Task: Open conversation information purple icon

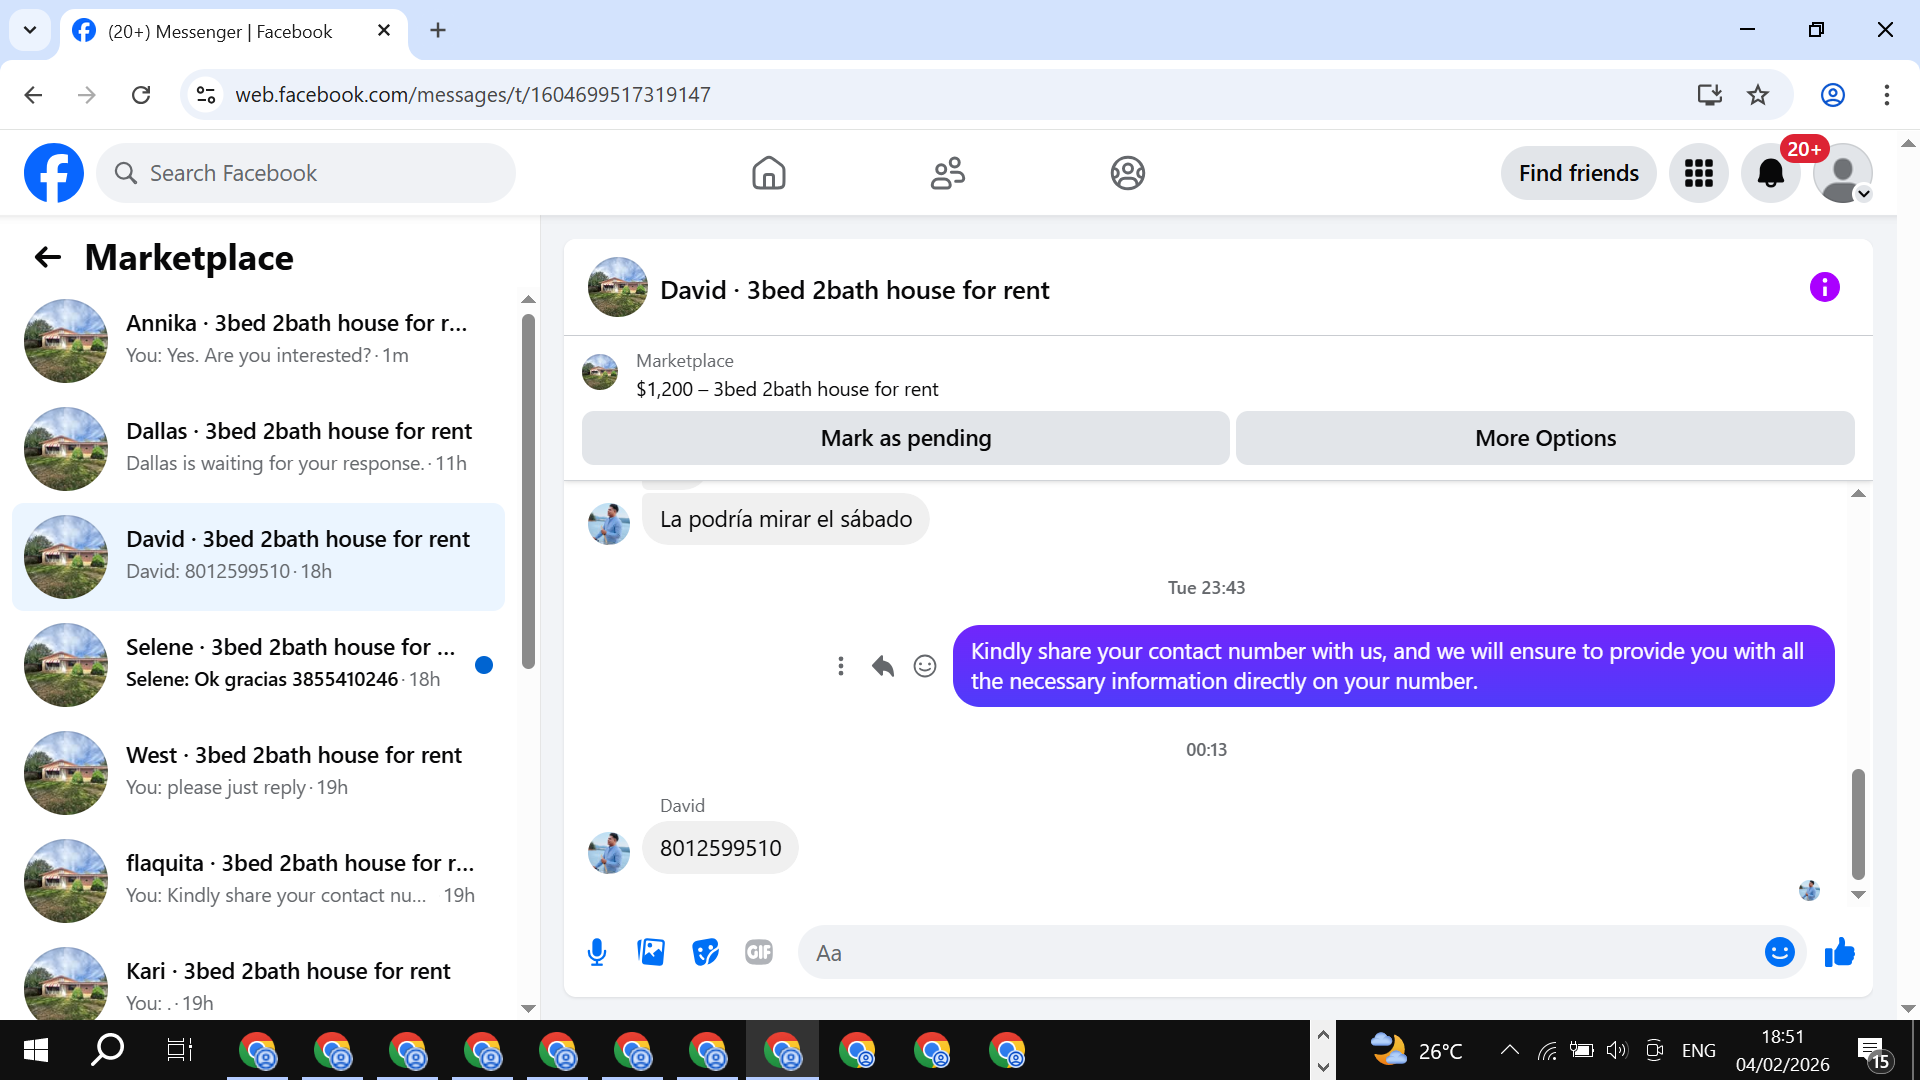Action: coord(1824,288)
